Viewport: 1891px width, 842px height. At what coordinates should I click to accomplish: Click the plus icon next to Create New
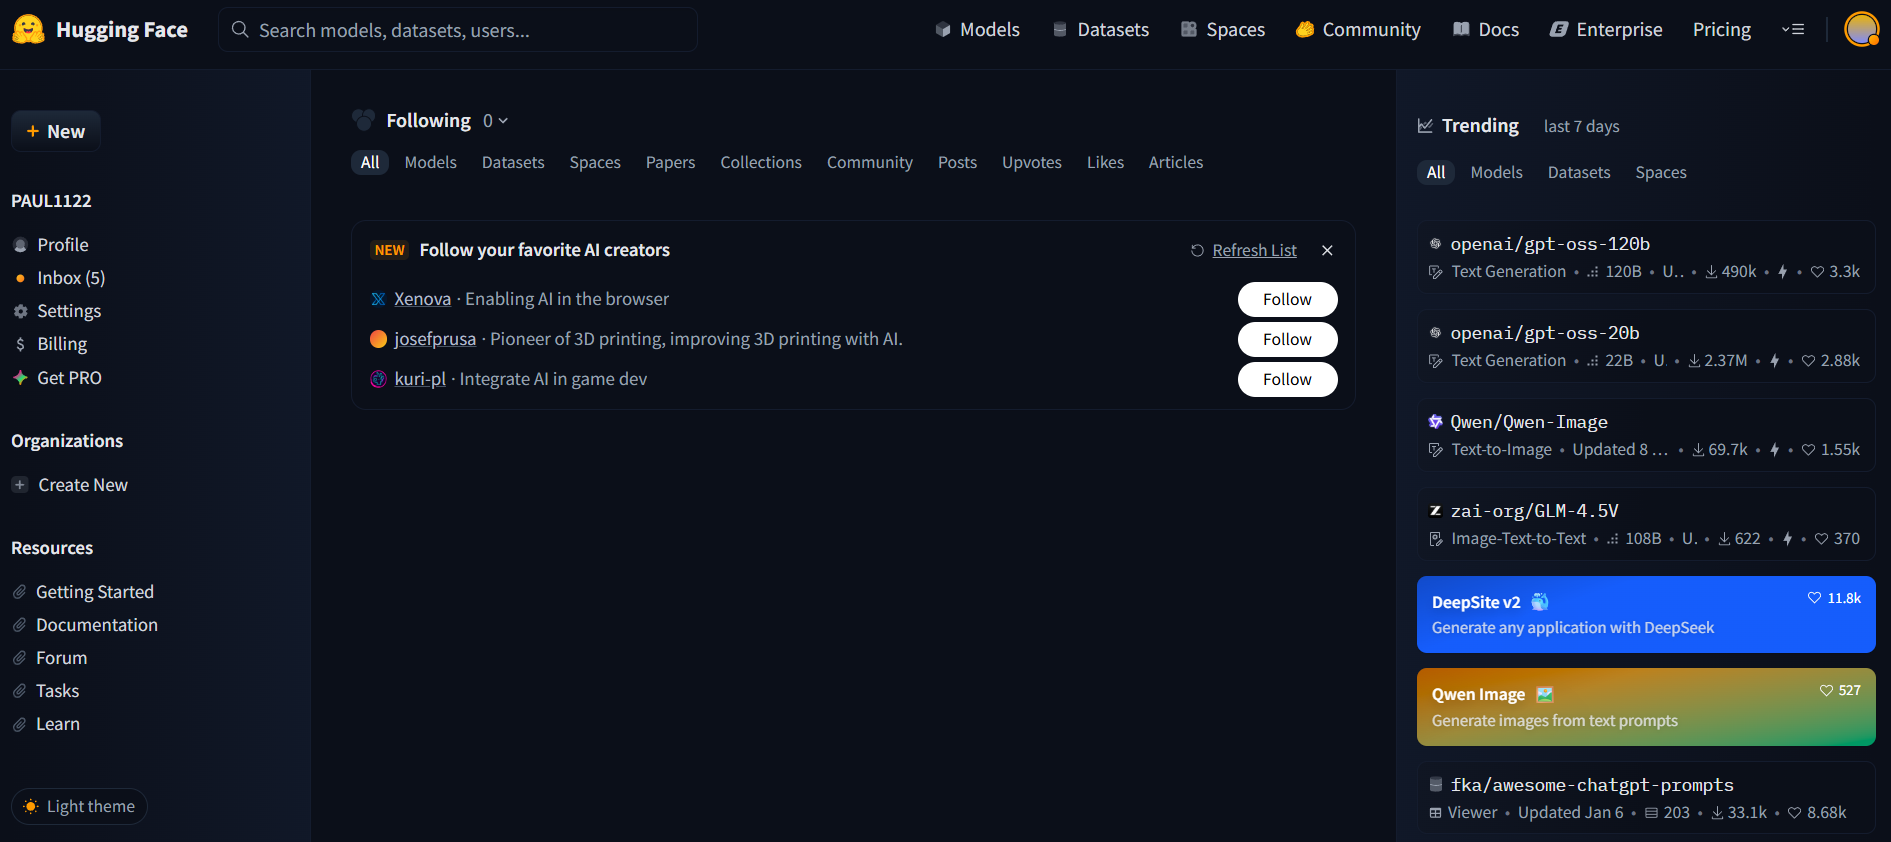coord(20,485)
